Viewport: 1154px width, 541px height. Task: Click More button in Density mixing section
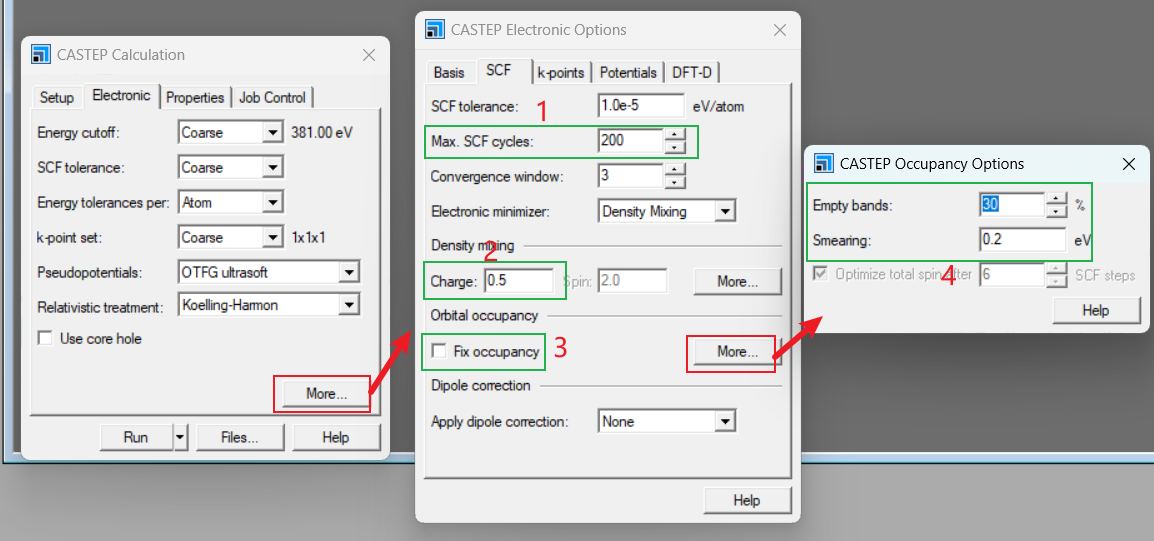(x=737, y=281)
